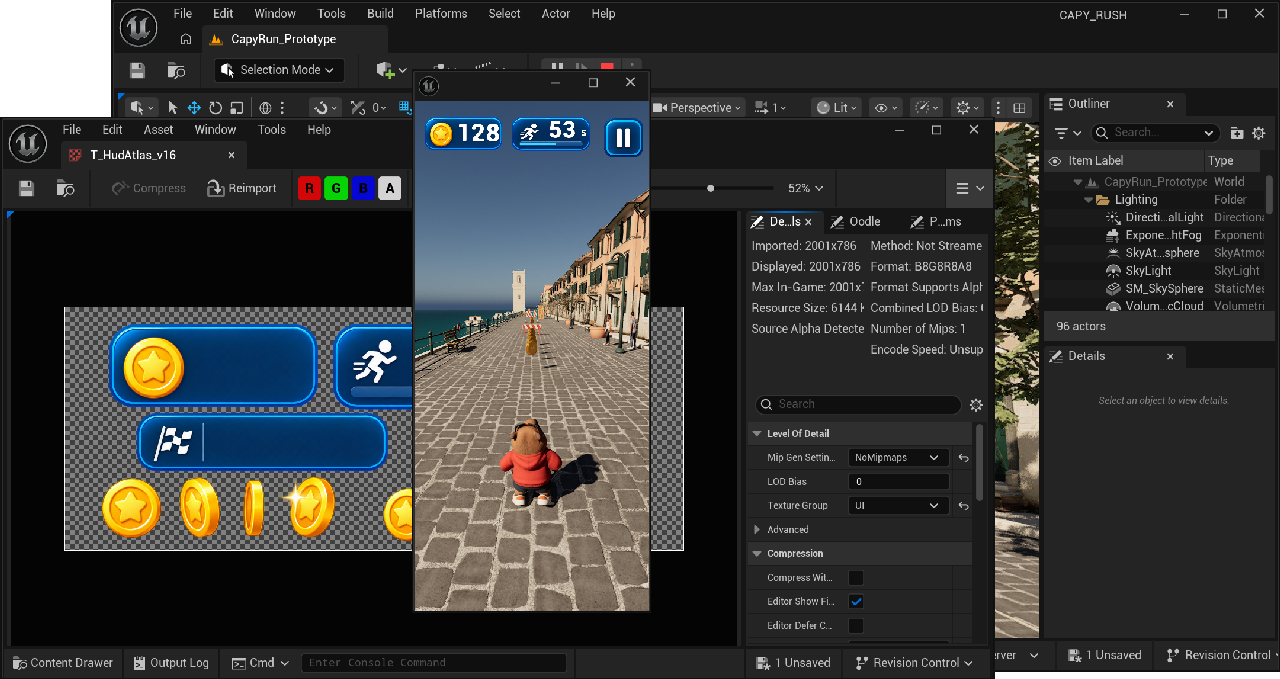Toggle world/local coordinate space globe icon
The image size is (1280, 679).
tap(266, 107)
